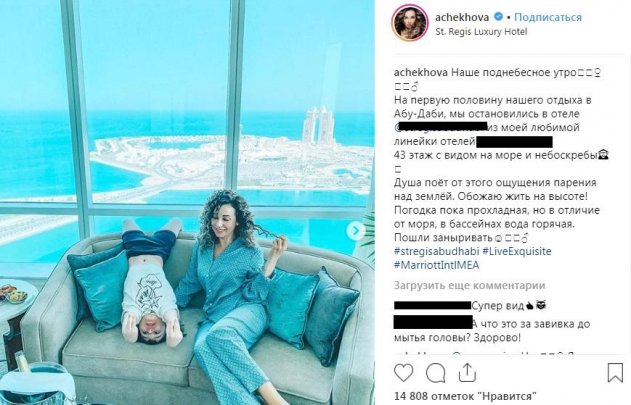The height and width of the screenshot is (405, 631).
Task: Click the comment about завивка до мытья головы
Action: (x=492, y=331)
